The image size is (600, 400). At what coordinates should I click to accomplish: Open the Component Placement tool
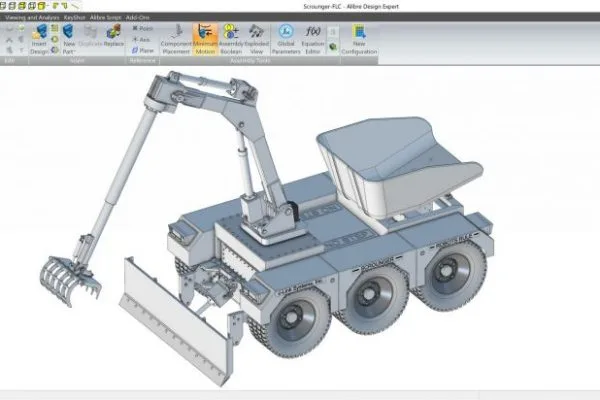pos(176,39)
